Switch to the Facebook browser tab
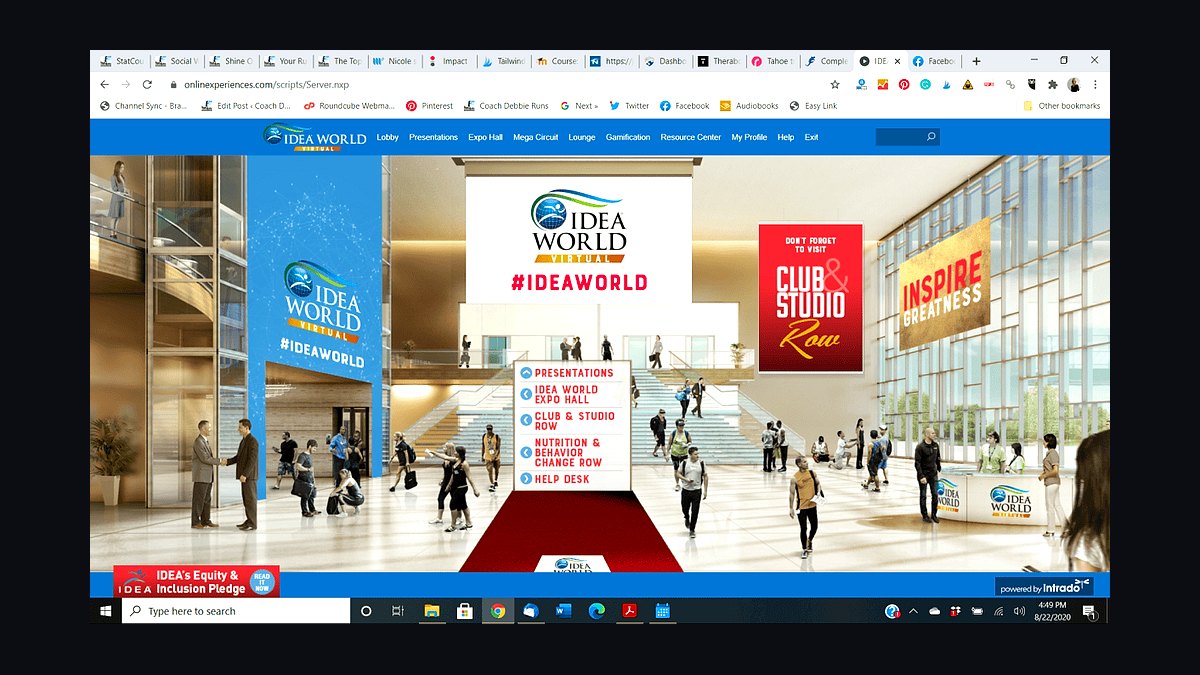This screenshot has width=1200, height=675. (x=936, y=61)
